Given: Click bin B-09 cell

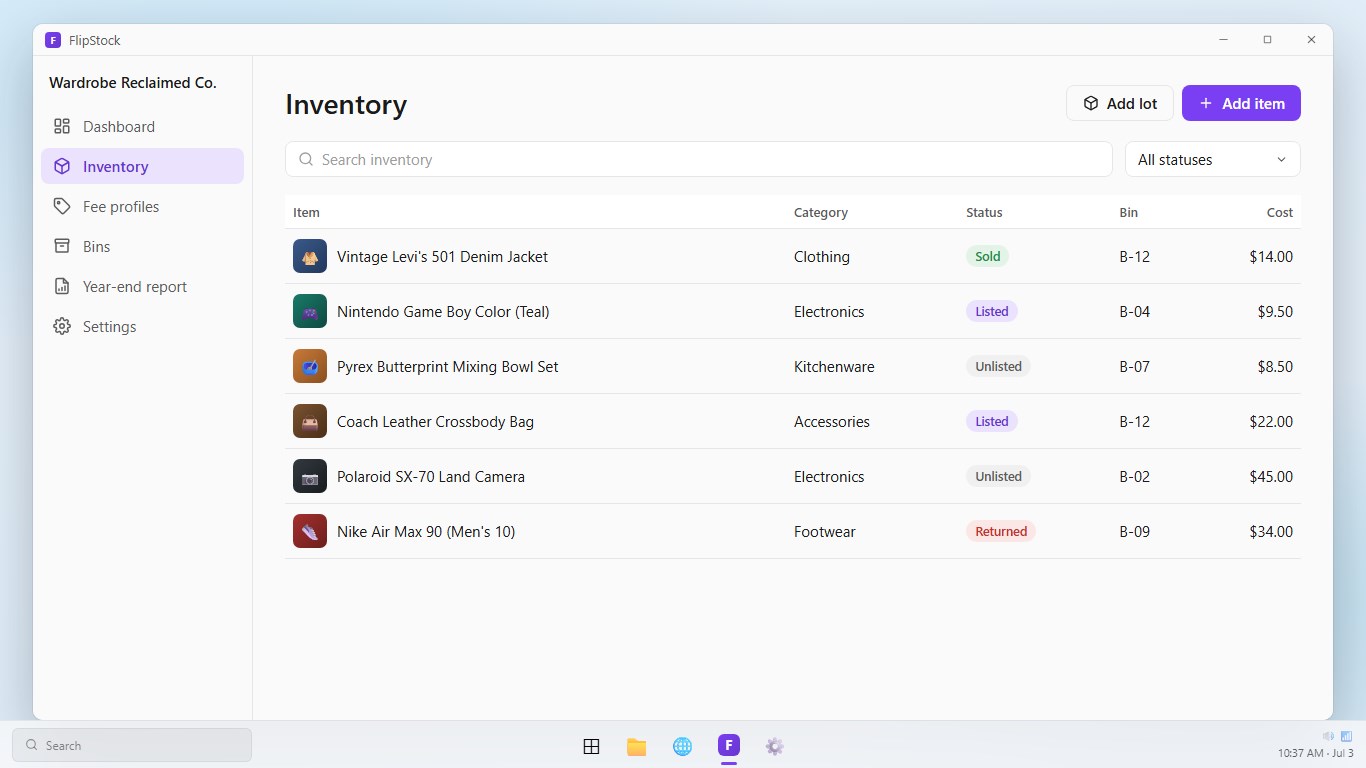Looking at the screenshot, I should (1135, 531).
